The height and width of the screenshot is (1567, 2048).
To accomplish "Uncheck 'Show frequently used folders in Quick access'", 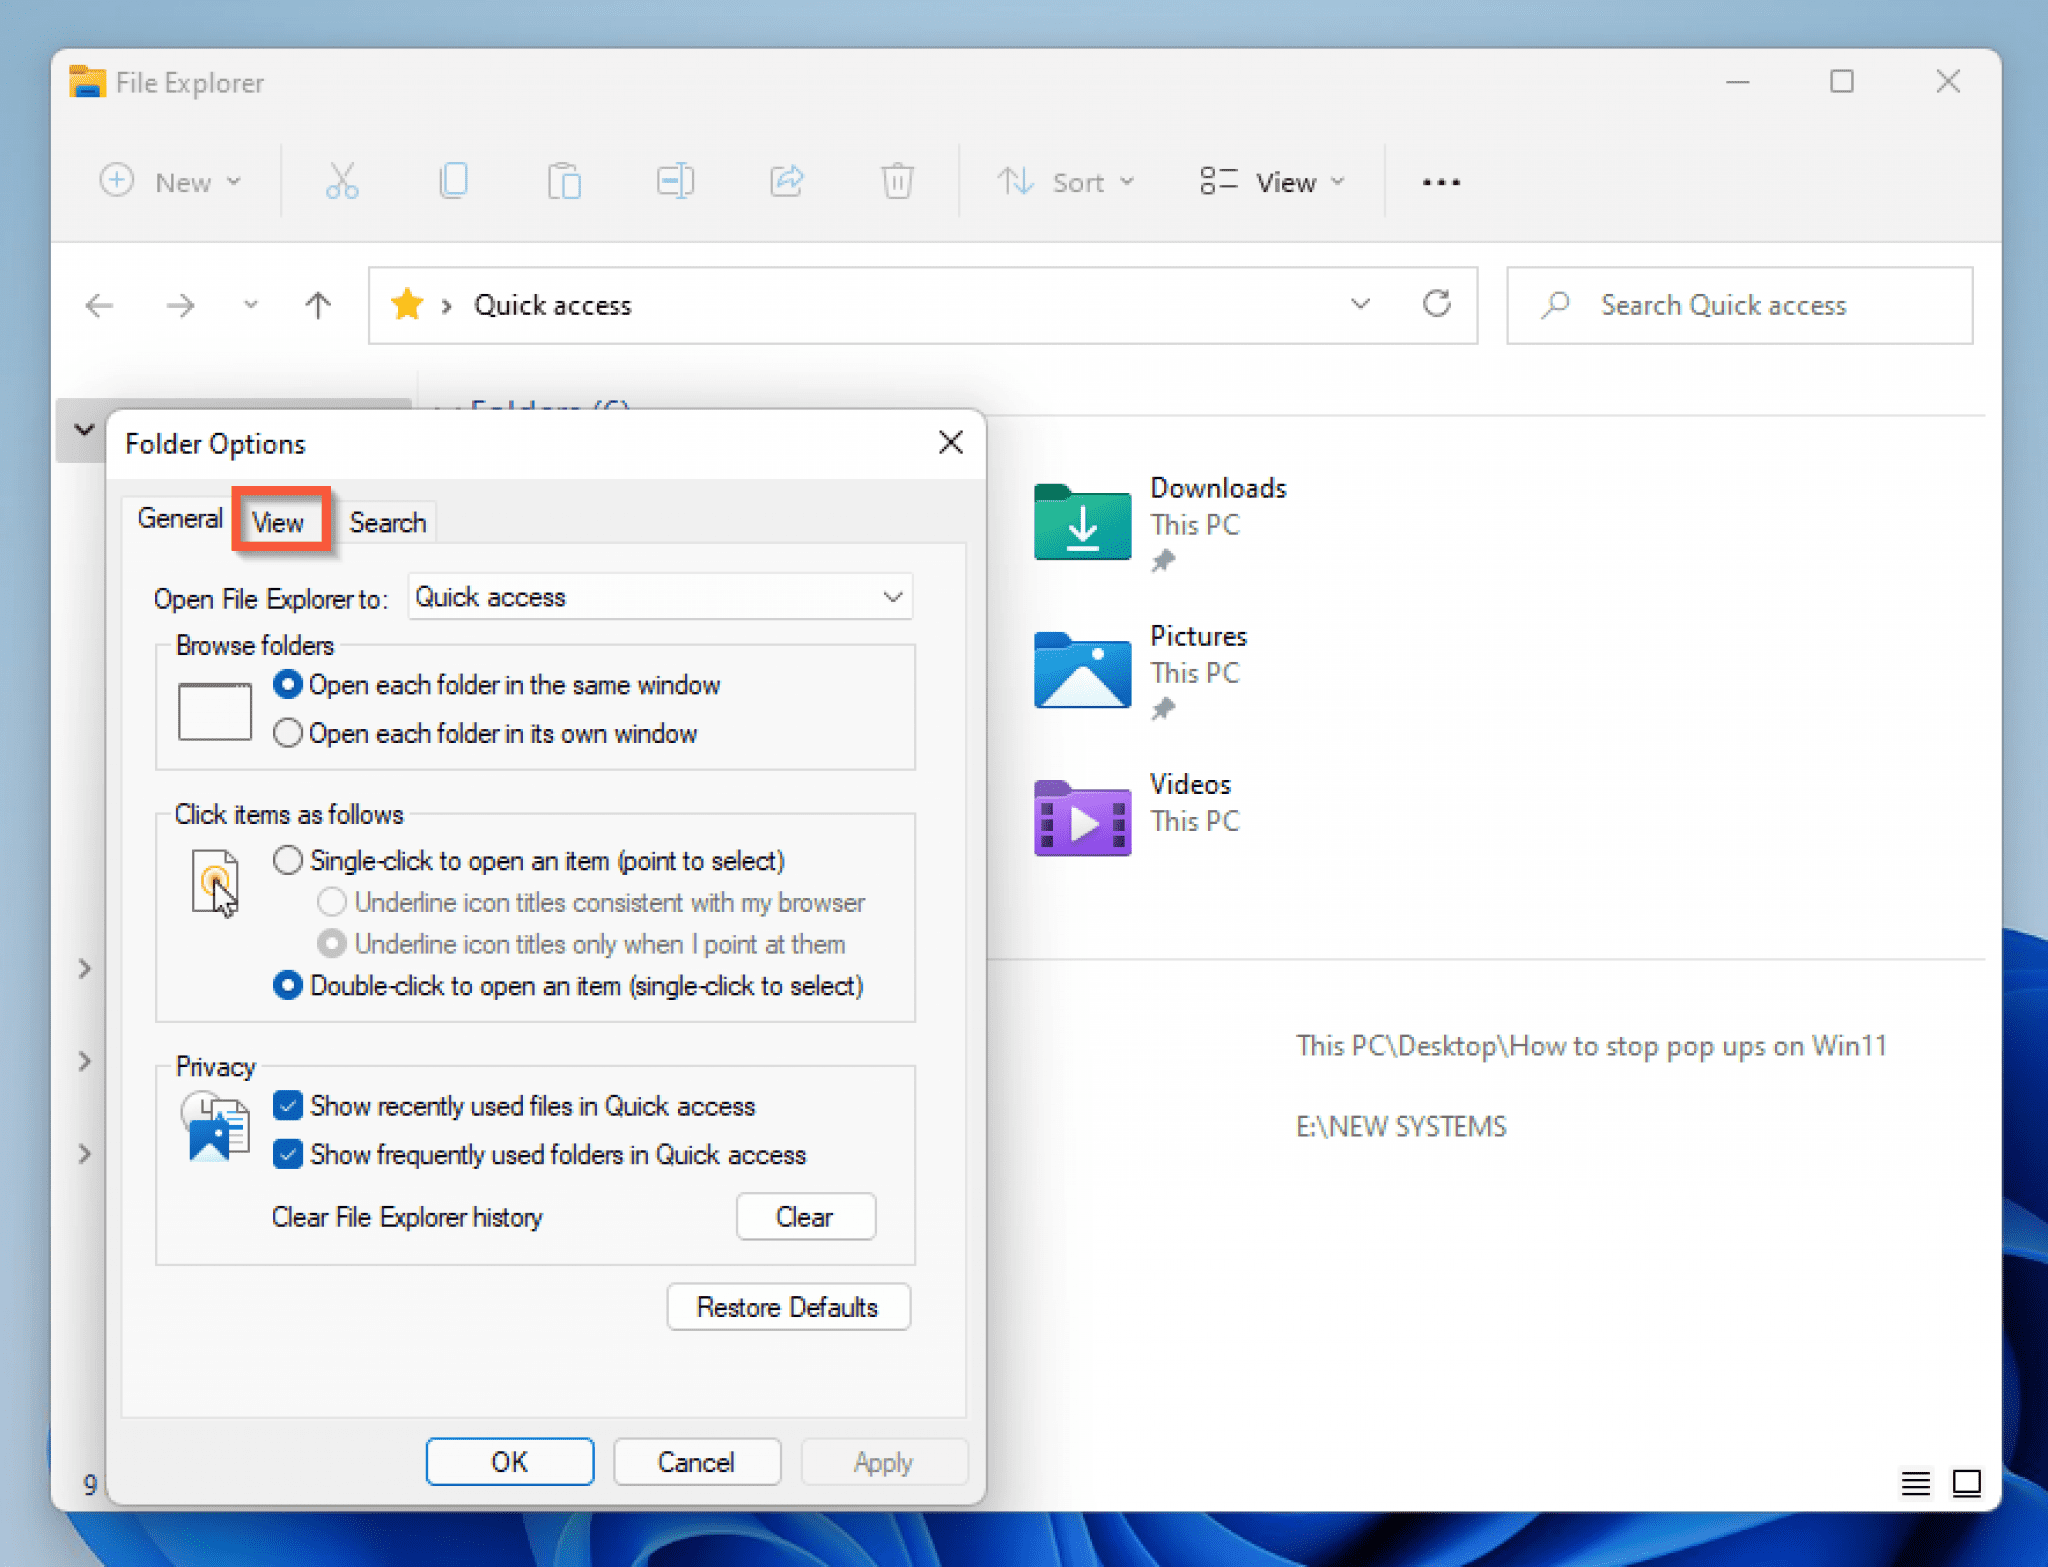I will click(x=287, y=1154).
